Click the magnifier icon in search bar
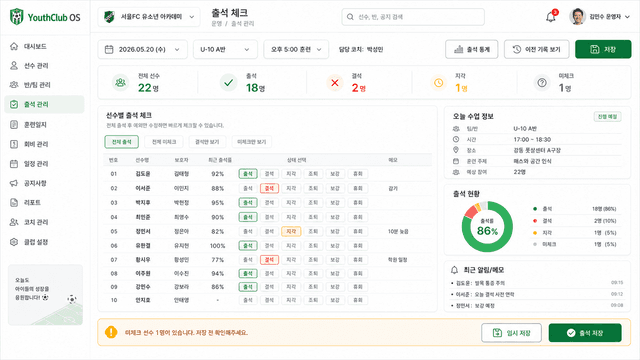The width and height of the screenshot is (640, 360). [x=350, y=17]
